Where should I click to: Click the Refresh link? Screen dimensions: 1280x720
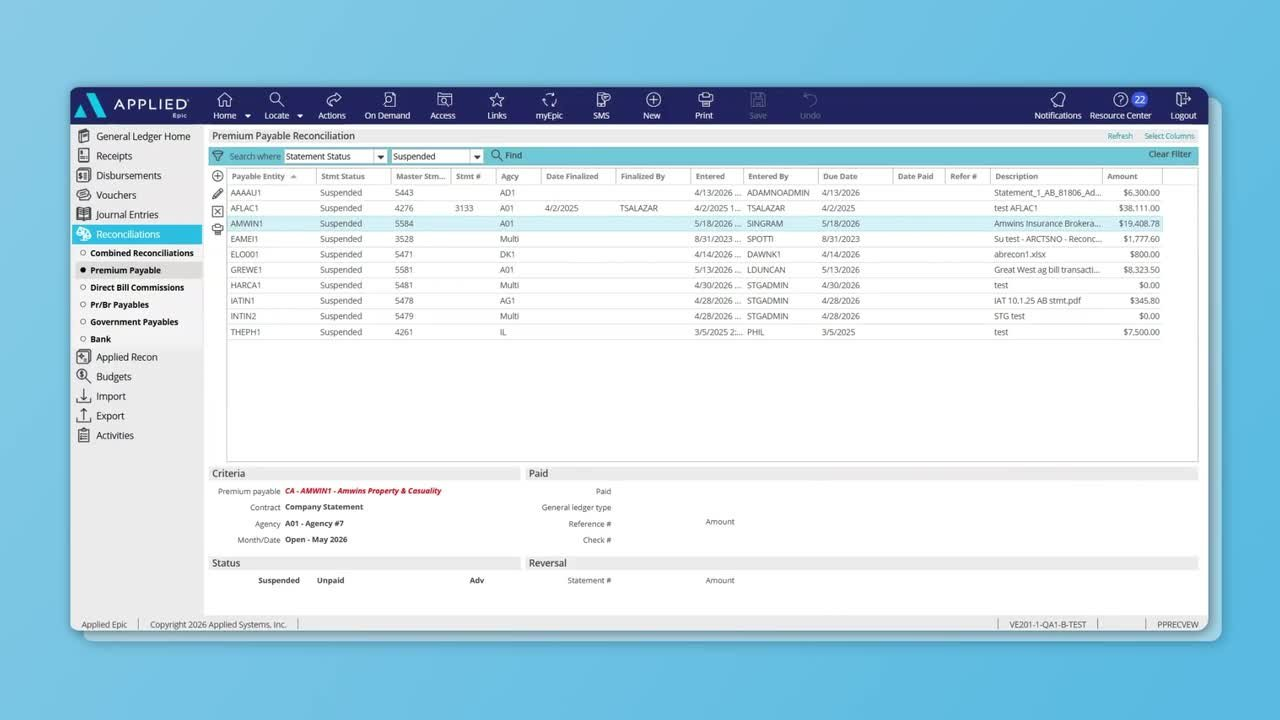[x=1120, y=136]
